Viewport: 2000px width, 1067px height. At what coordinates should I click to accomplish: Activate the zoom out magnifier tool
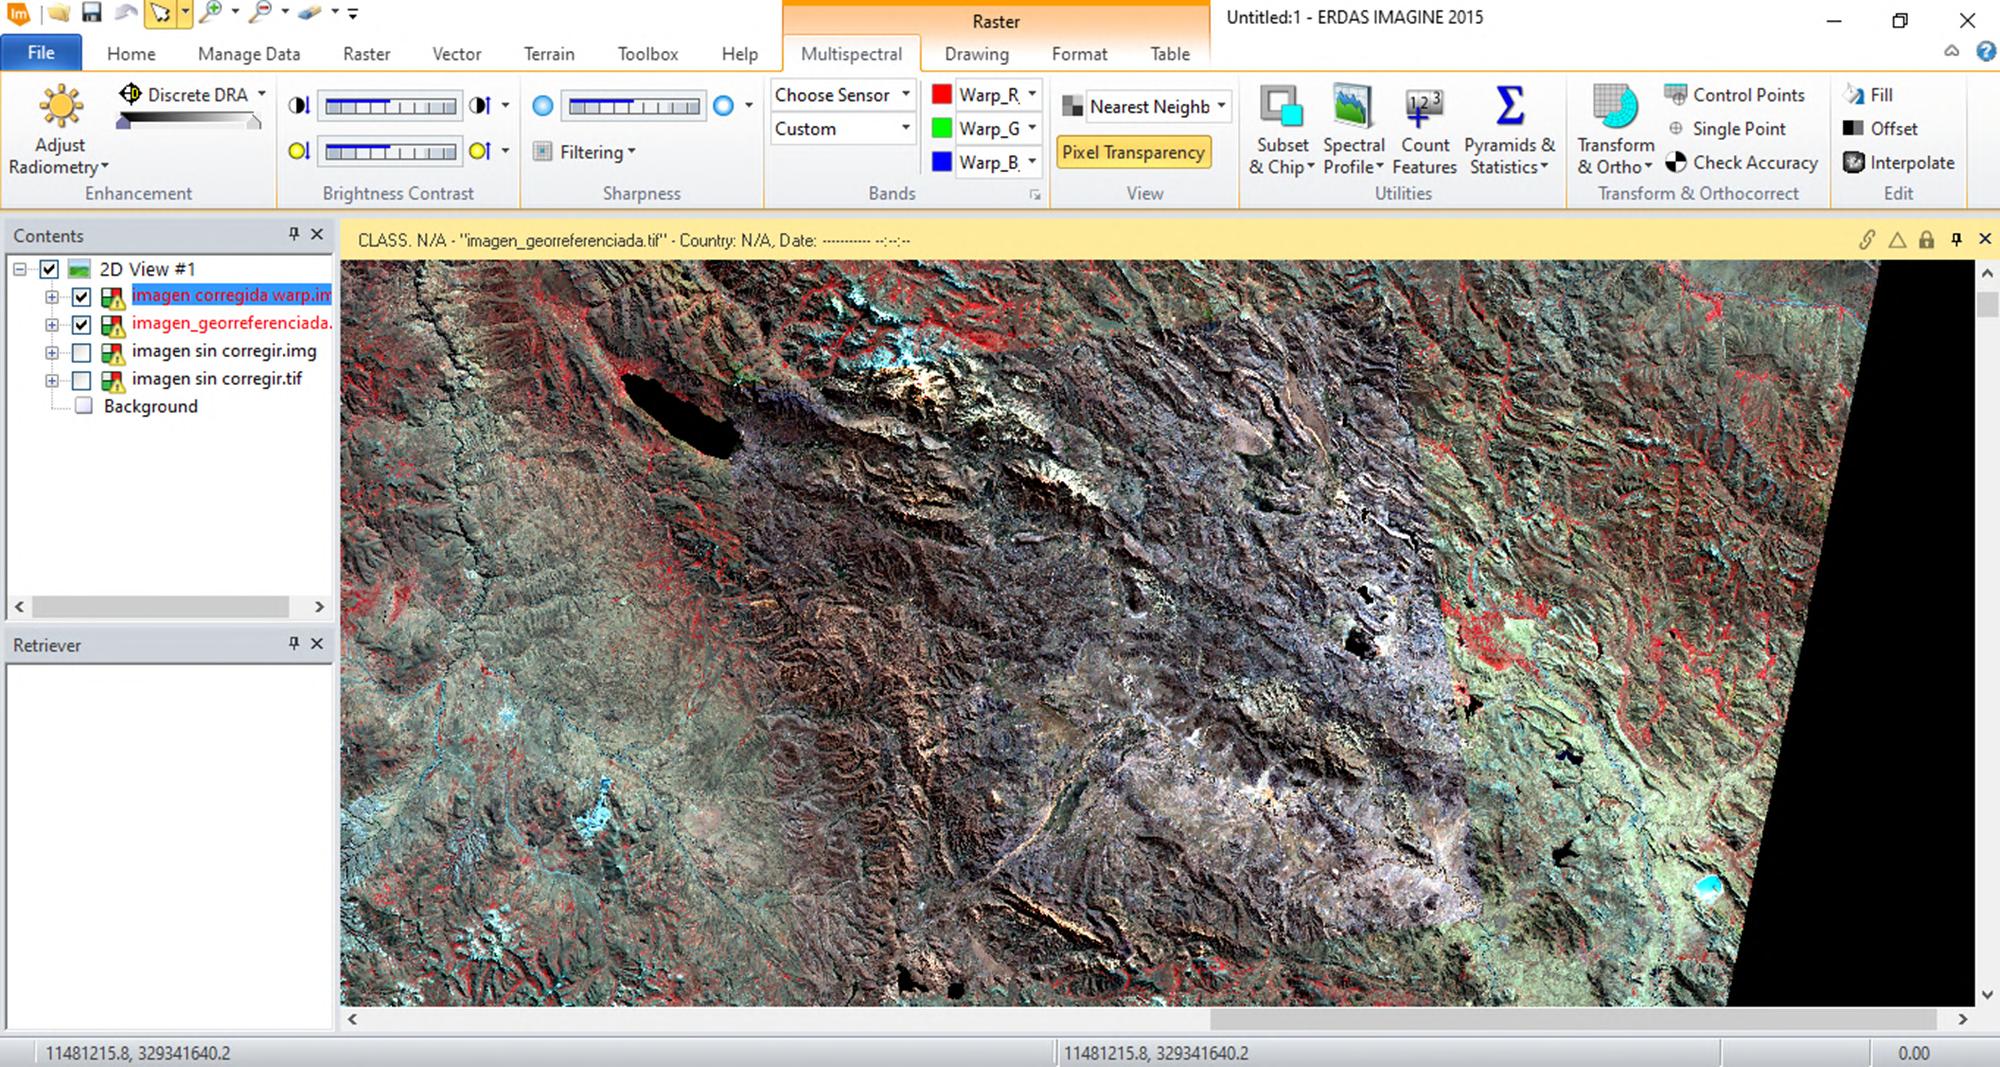[x=259, y=13]
